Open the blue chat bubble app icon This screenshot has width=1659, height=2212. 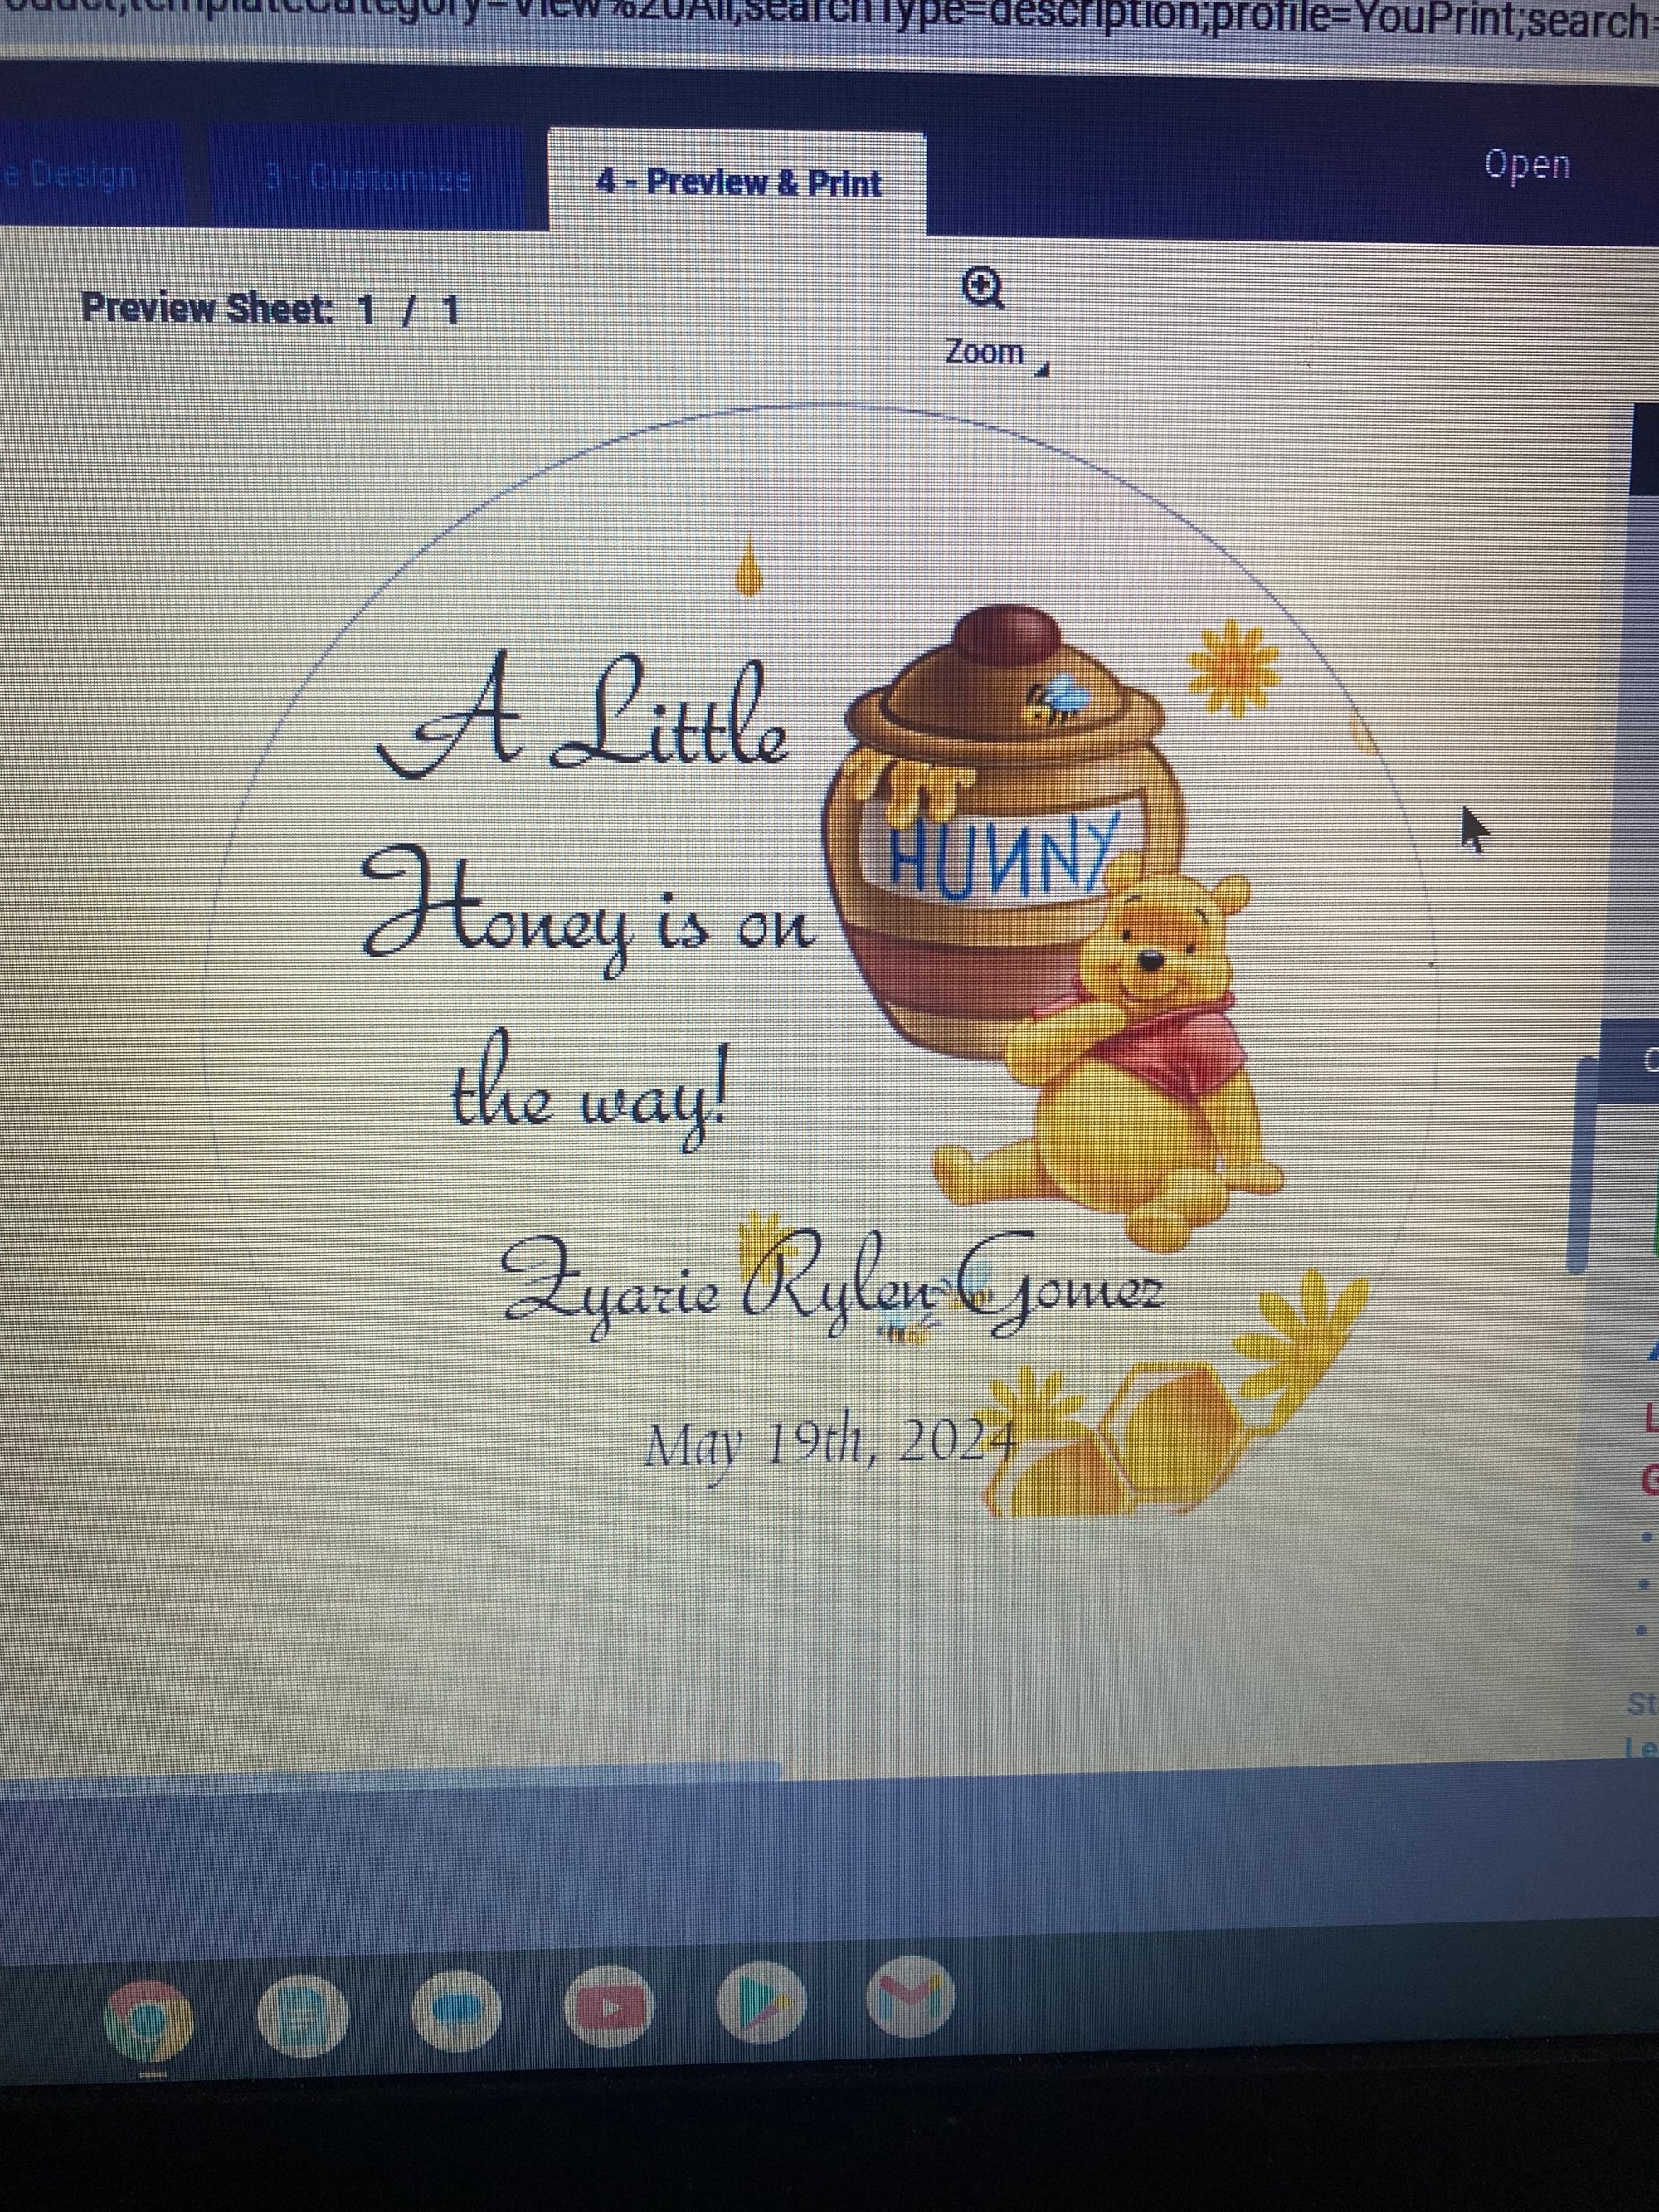click(x=455, y=2010)
